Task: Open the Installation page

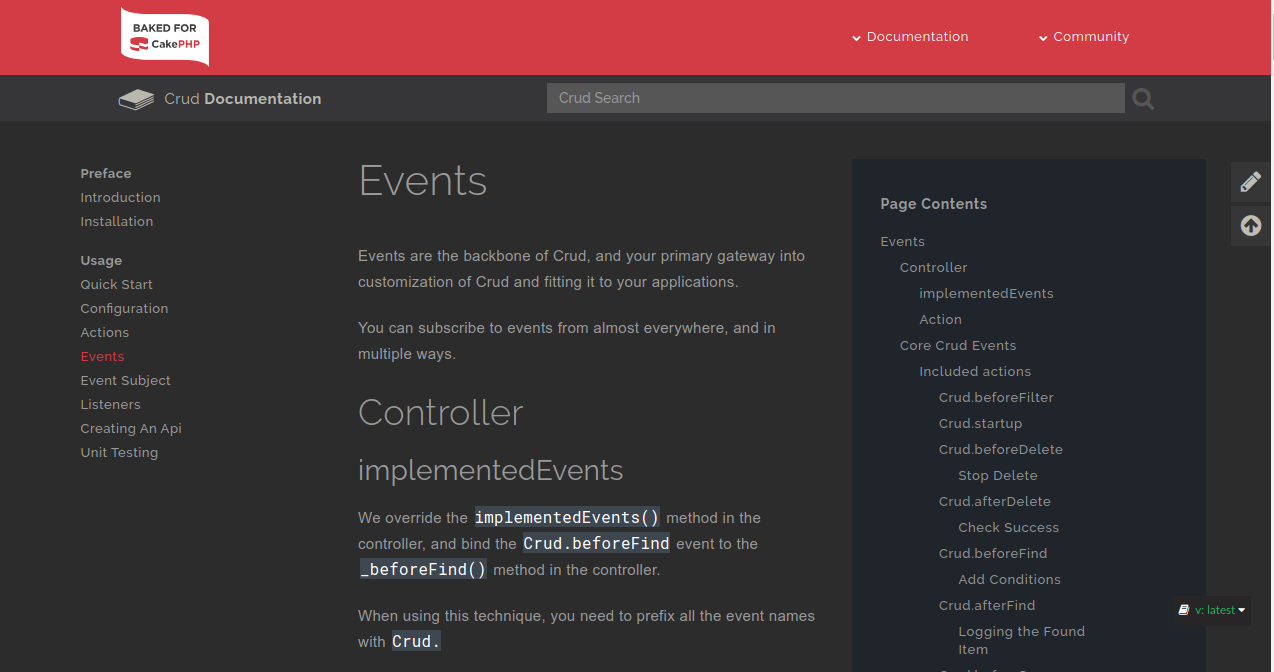Action: [x=116, y=221]
